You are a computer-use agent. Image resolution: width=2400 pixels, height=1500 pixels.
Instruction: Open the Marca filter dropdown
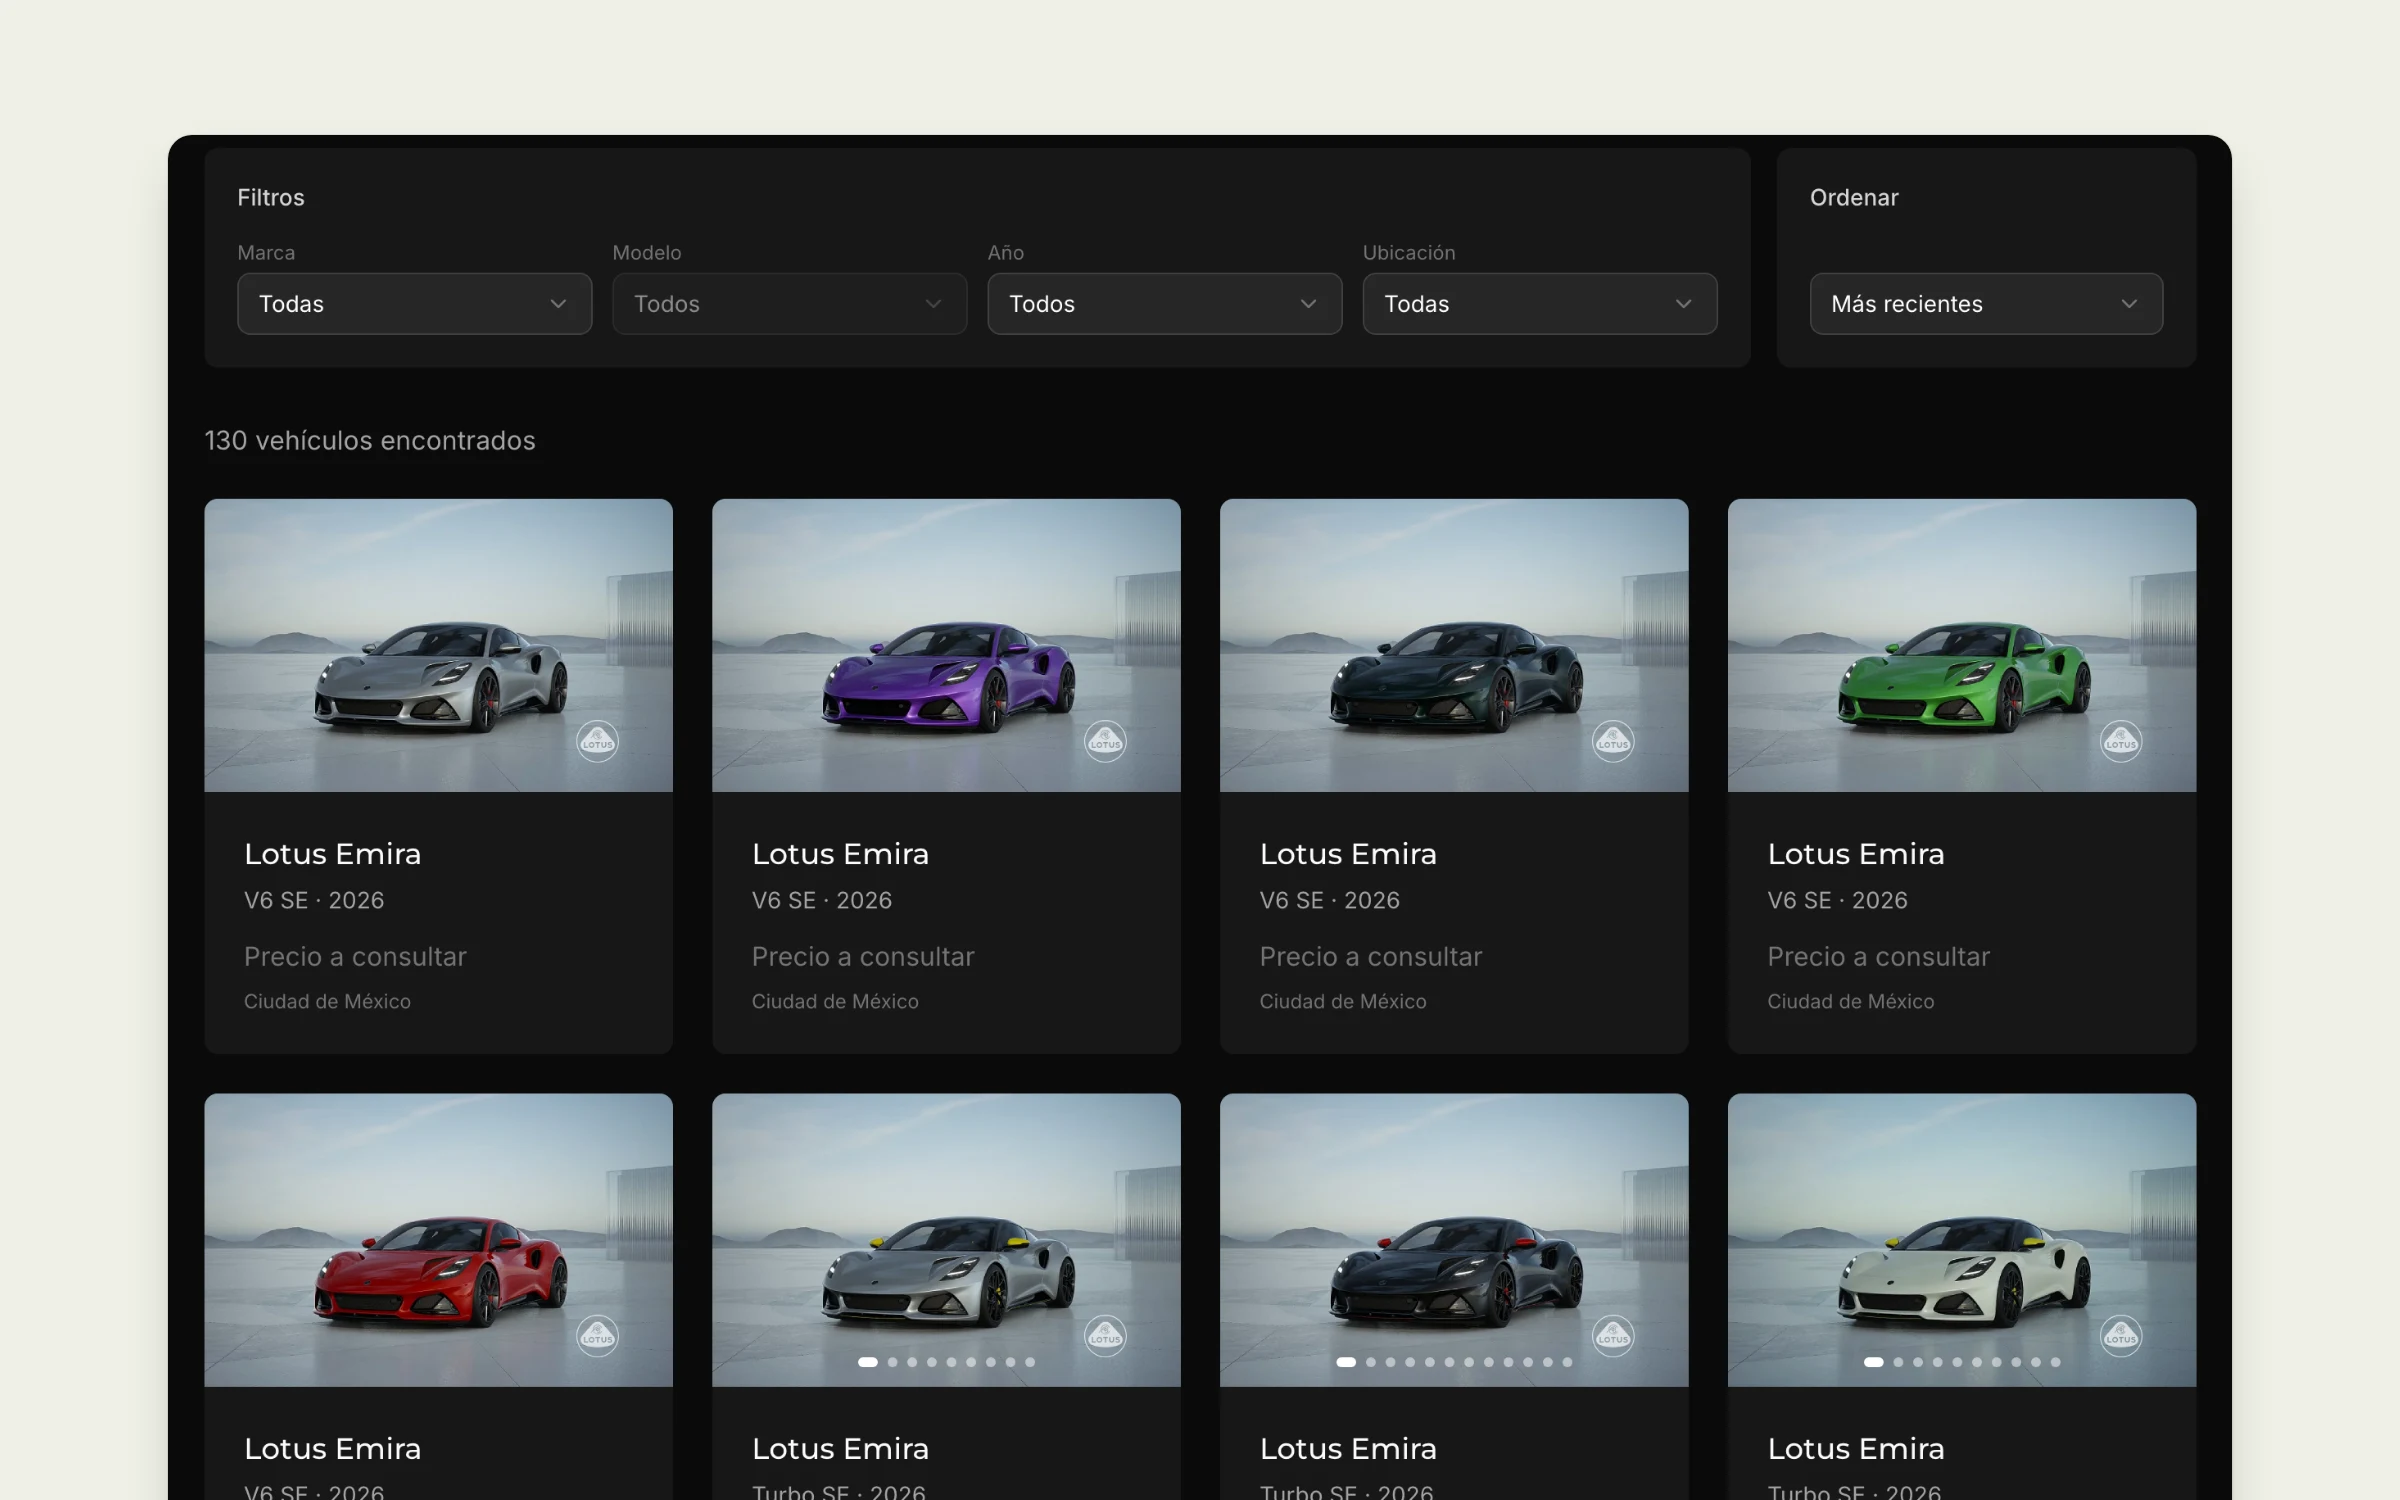click(x=414, y=304)
